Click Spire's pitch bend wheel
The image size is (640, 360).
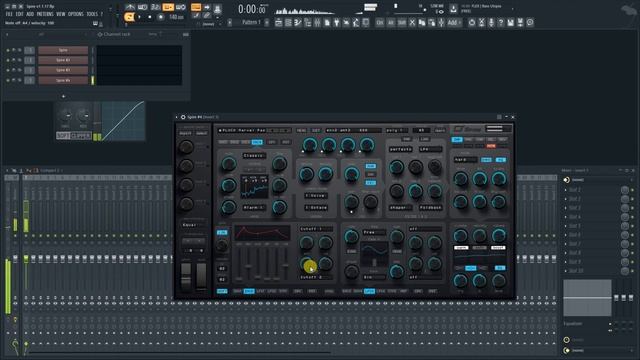click(x=186, y=276)
